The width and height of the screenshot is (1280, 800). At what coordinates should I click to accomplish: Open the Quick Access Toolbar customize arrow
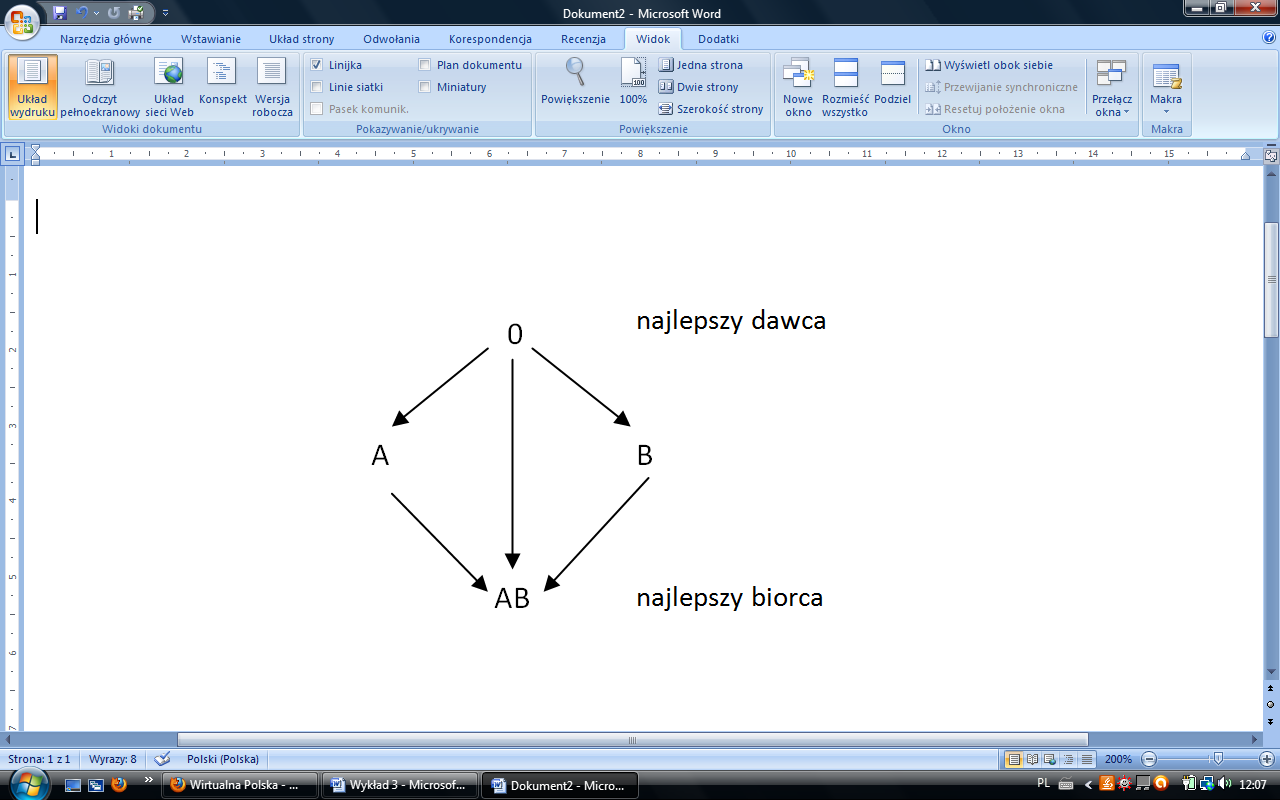pos(165,14)
